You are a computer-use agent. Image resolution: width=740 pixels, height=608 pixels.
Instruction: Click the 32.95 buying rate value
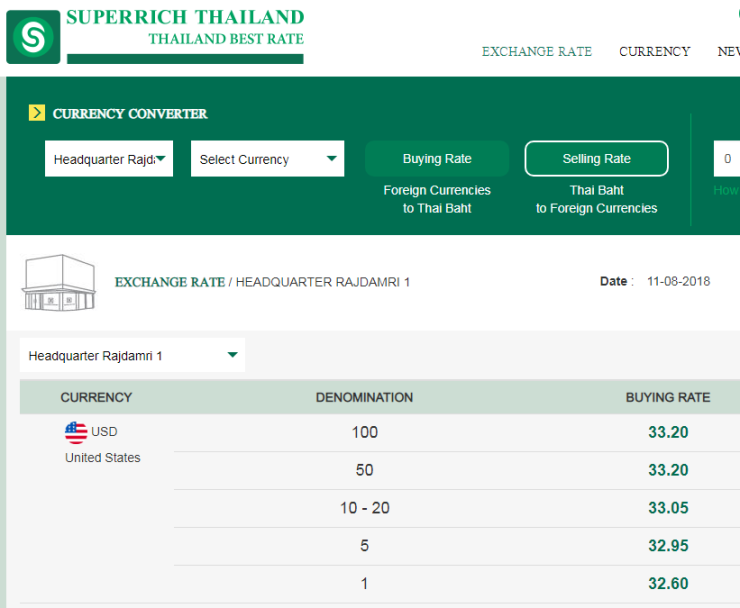click(x=668, y=546)
